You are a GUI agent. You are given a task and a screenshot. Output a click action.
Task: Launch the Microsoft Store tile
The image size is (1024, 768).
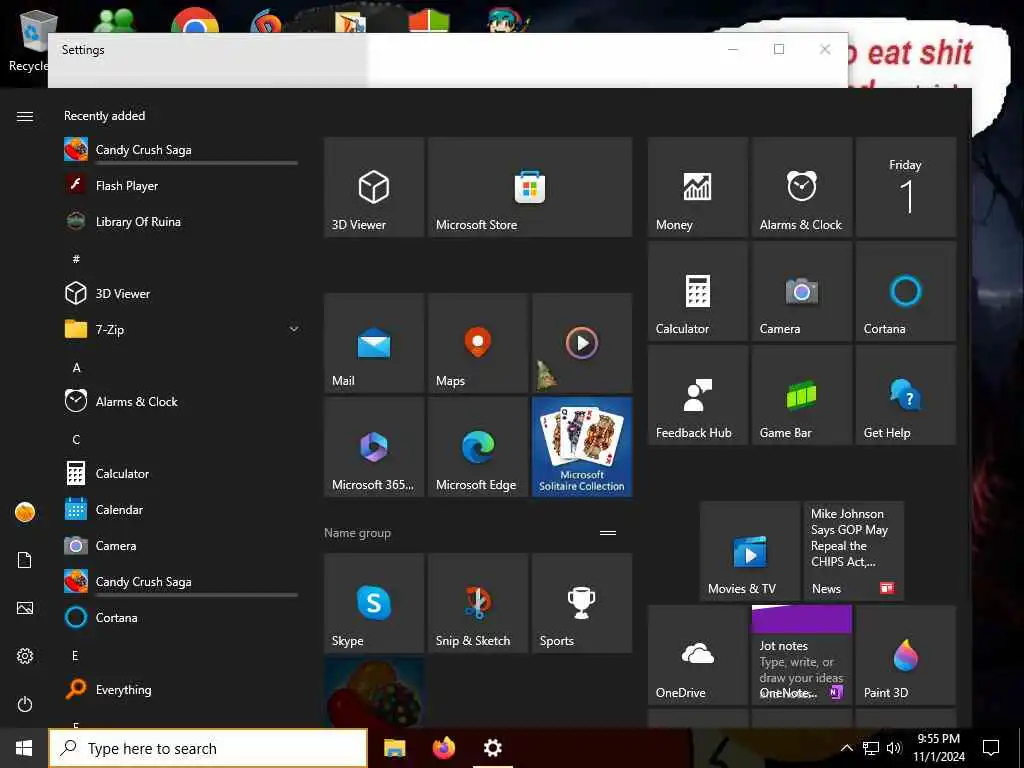coord(530,187)
